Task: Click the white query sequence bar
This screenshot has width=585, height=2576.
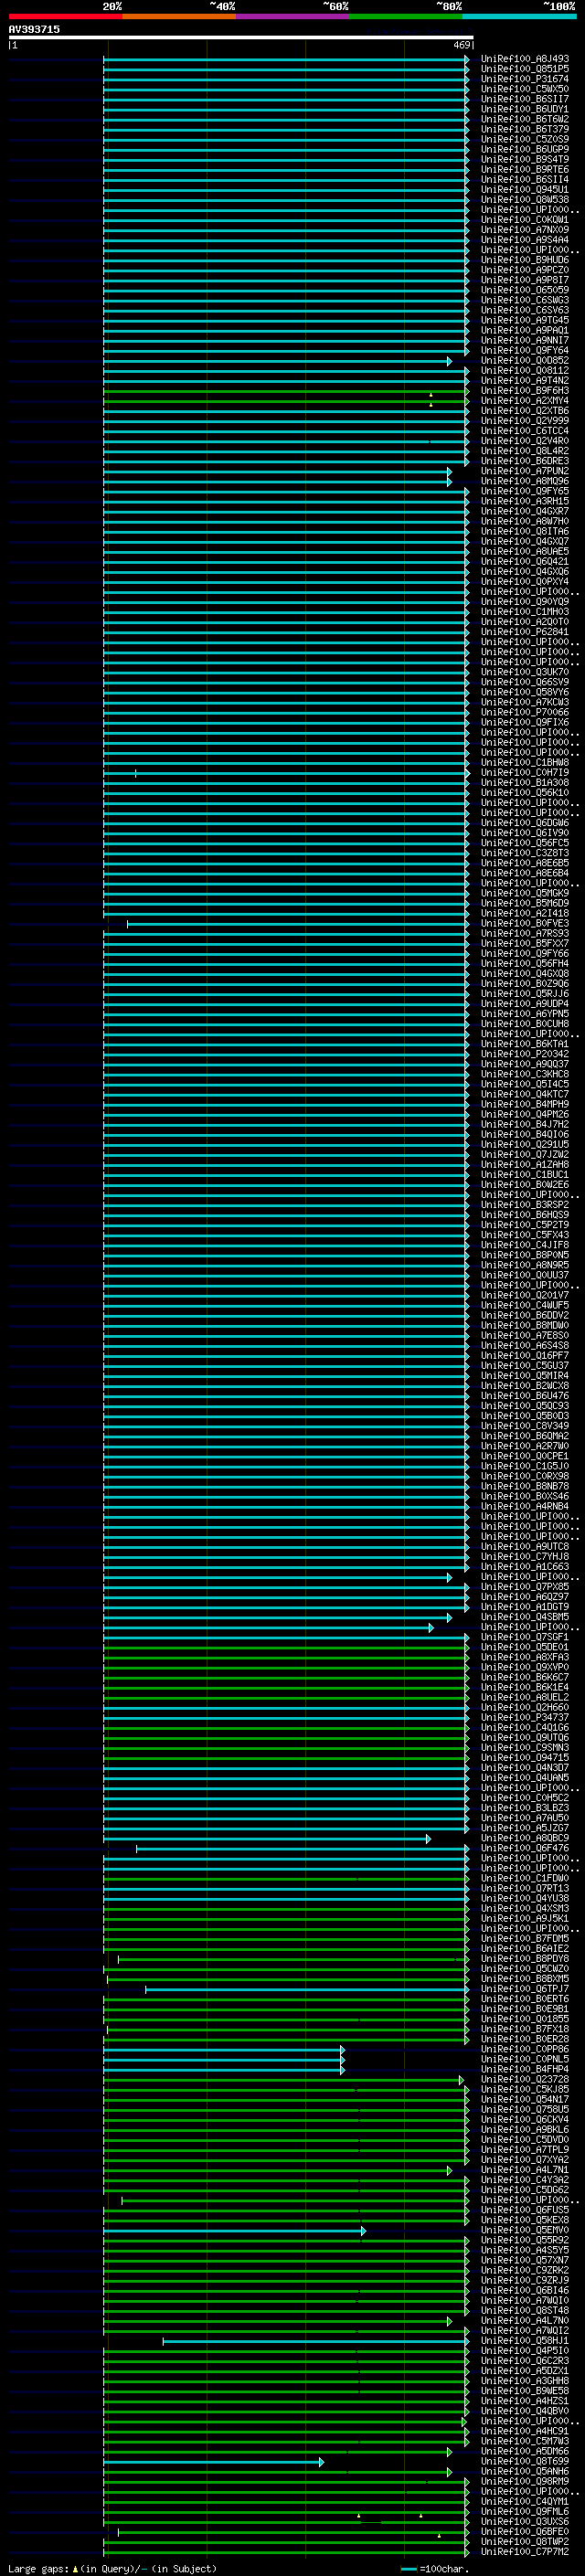Action: click(x=241, y=37)
